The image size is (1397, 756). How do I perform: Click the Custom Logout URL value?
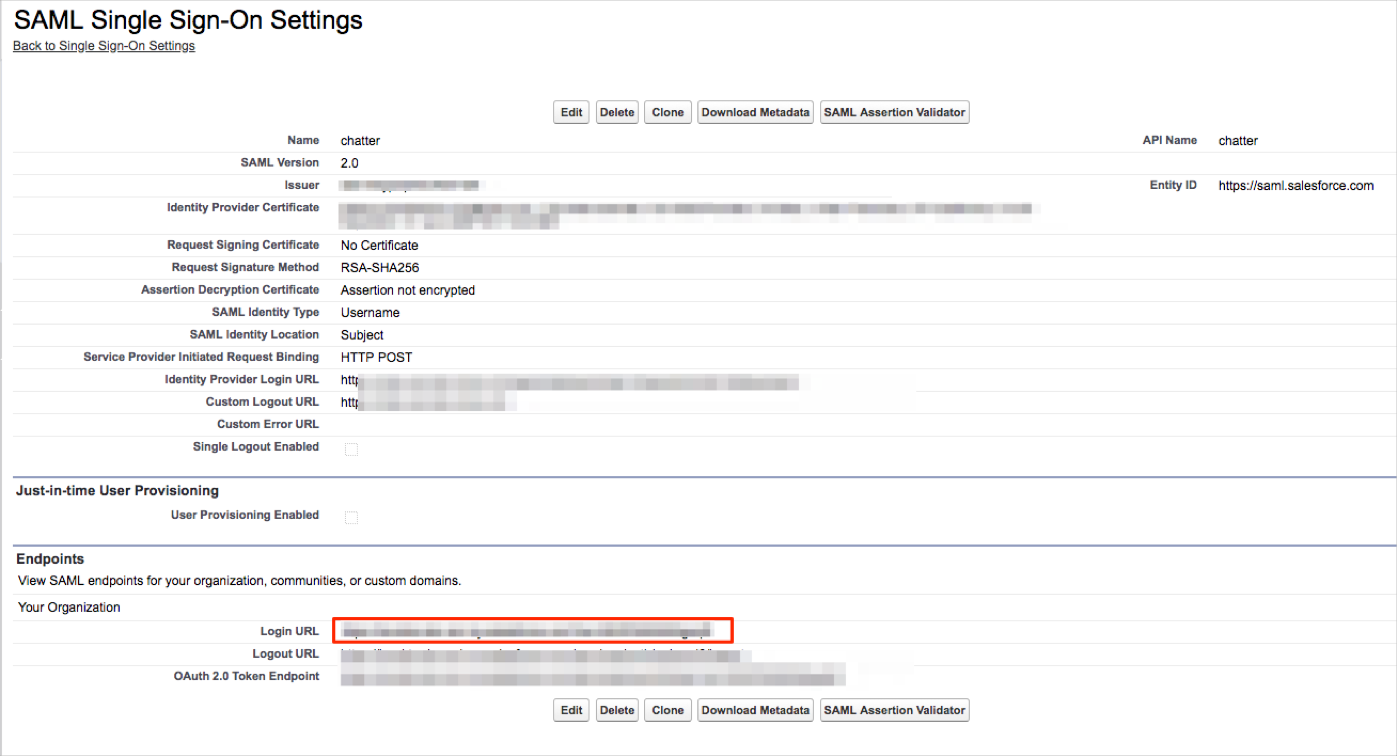pyautogui.click(x=428, y=402)
